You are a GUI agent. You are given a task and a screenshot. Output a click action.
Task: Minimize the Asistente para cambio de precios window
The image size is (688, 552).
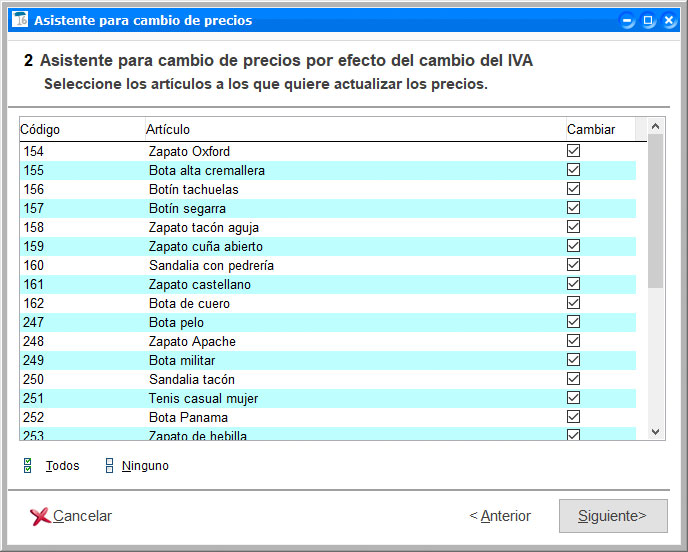[x=627, y=21]
